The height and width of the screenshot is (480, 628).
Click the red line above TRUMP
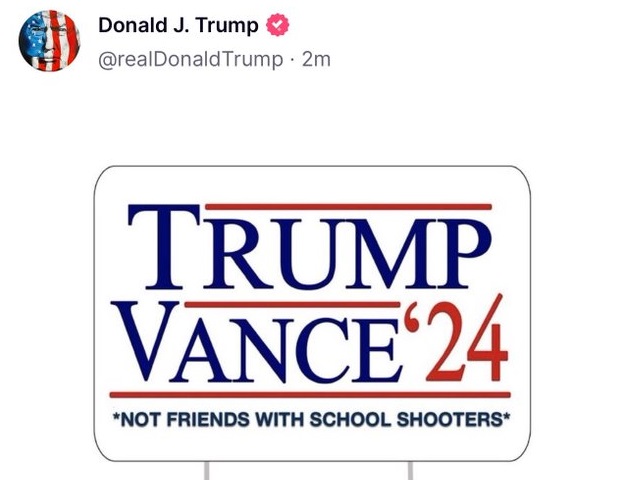coord(350,207)
